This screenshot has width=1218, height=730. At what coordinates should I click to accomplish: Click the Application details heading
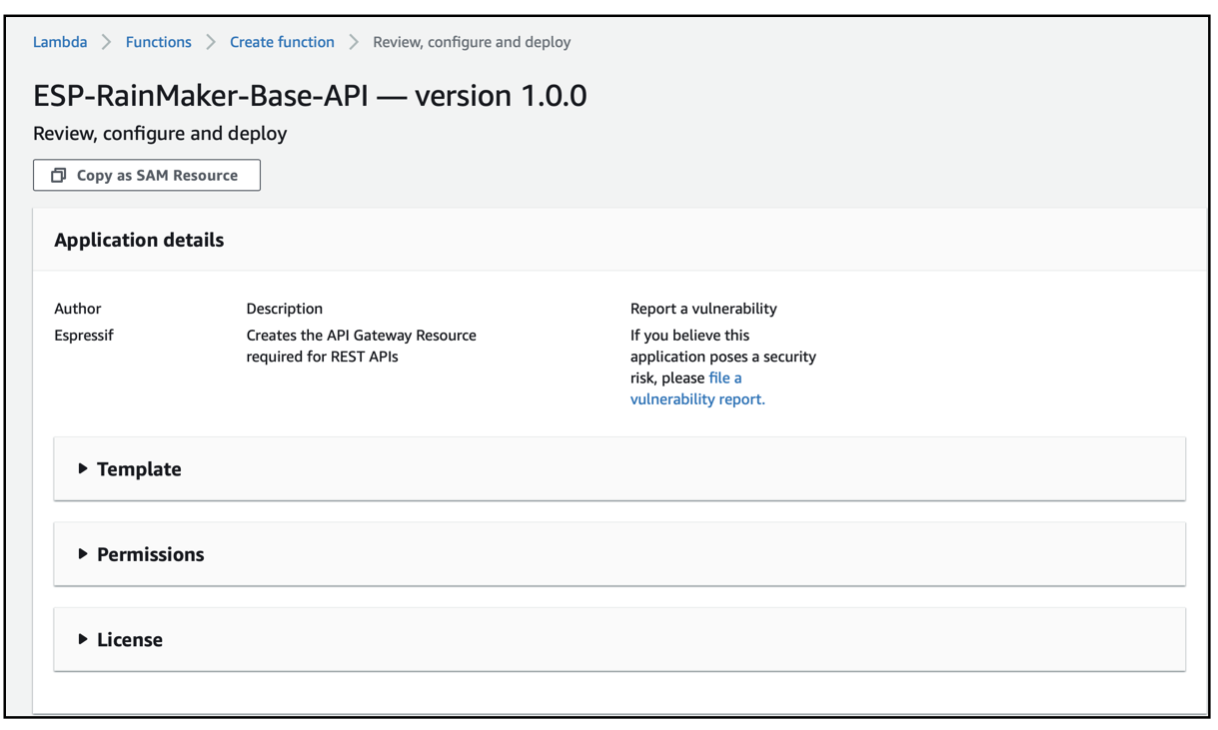point(139,240)
